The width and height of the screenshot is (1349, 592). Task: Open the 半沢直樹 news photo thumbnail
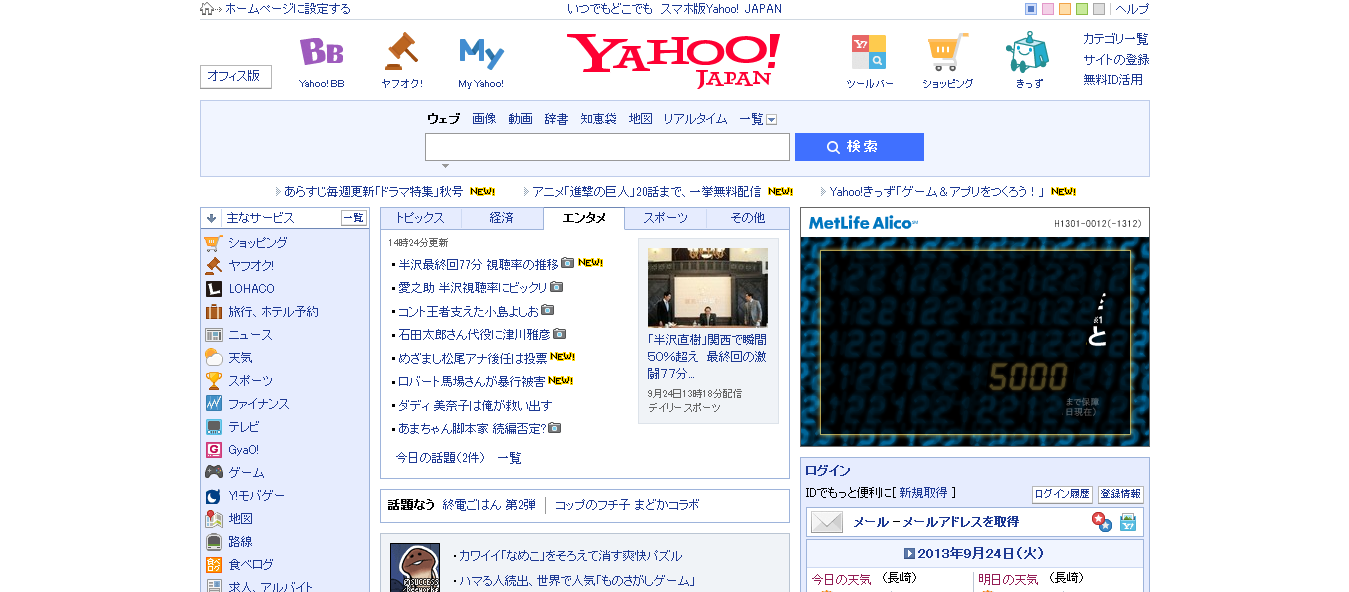coord(708,288)
